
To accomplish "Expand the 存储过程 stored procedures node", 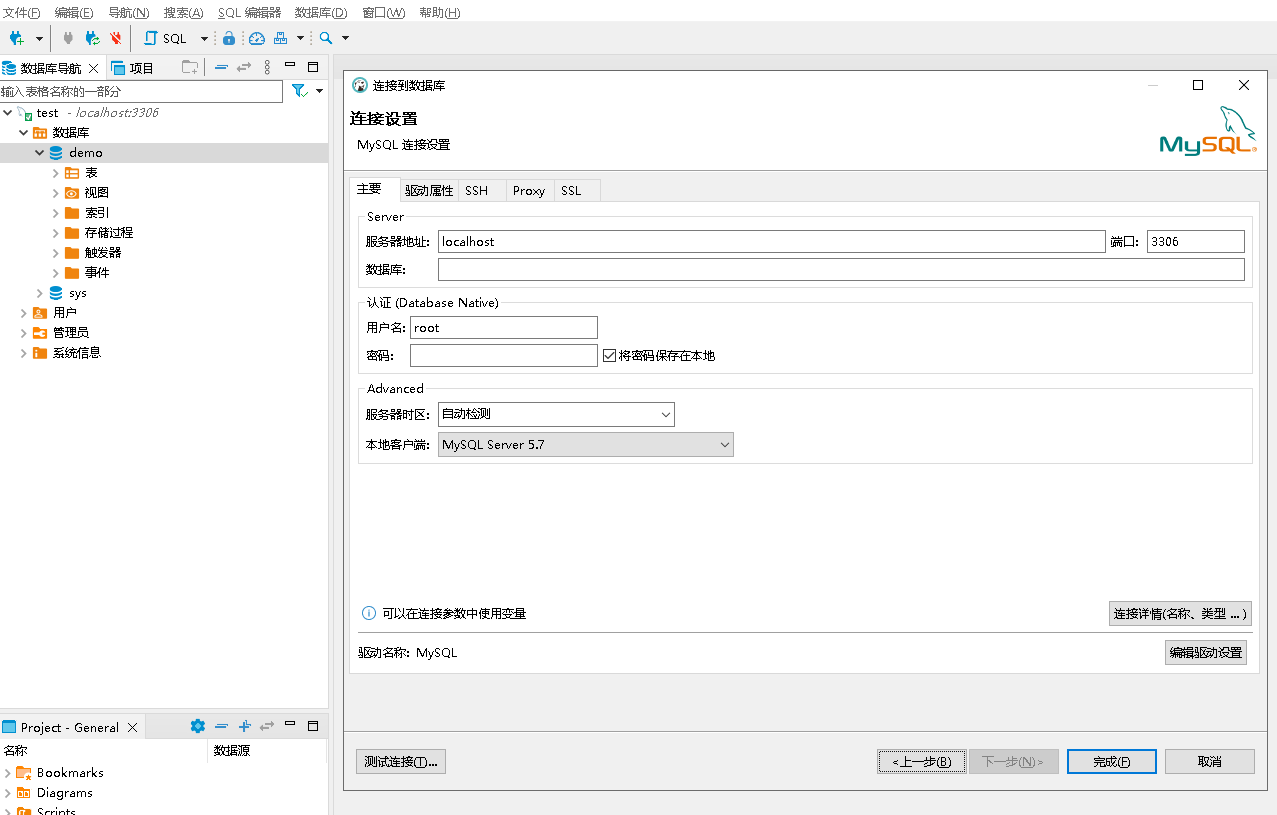I will click(x=56, y=233).
